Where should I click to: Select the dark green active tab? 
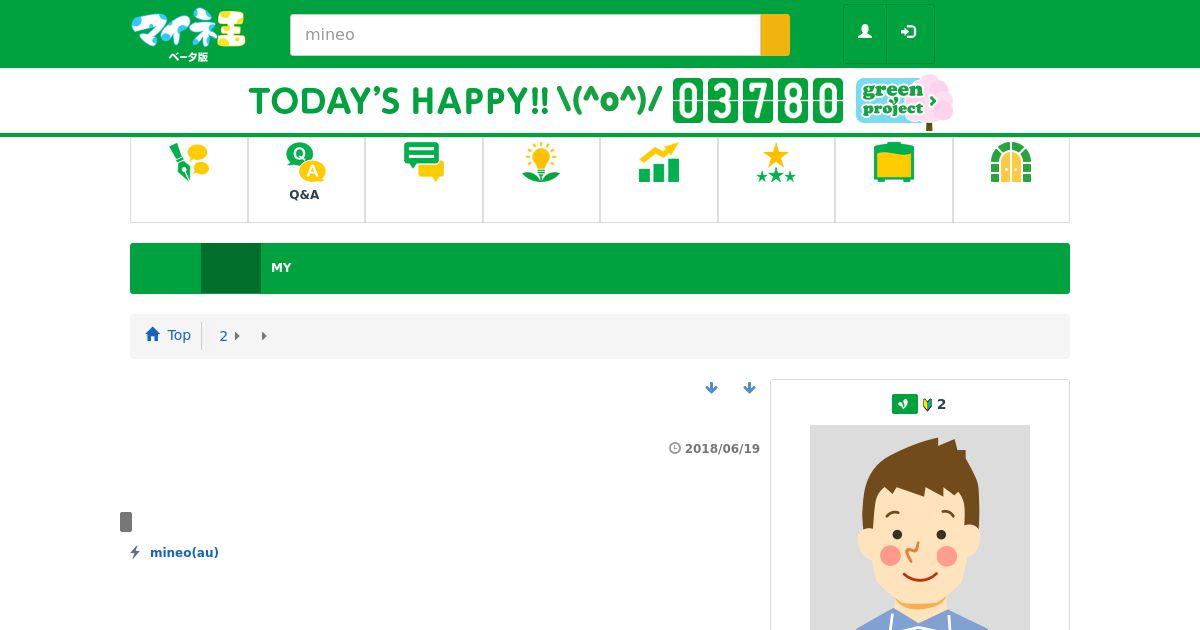coord(231,268)
